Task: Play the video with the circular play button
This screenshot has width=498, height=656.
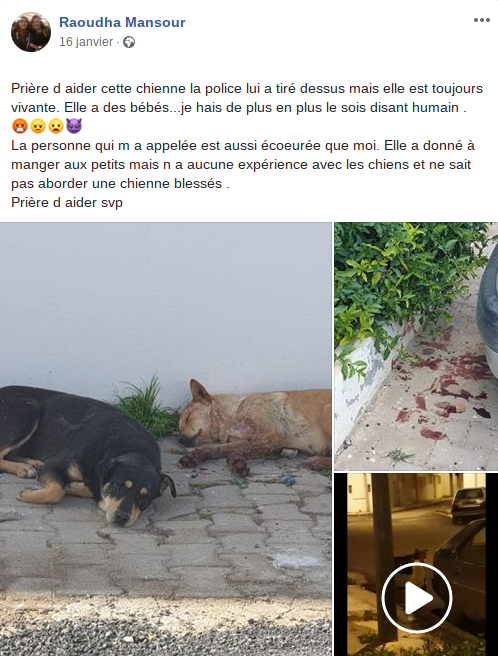Action: (417, 598)
